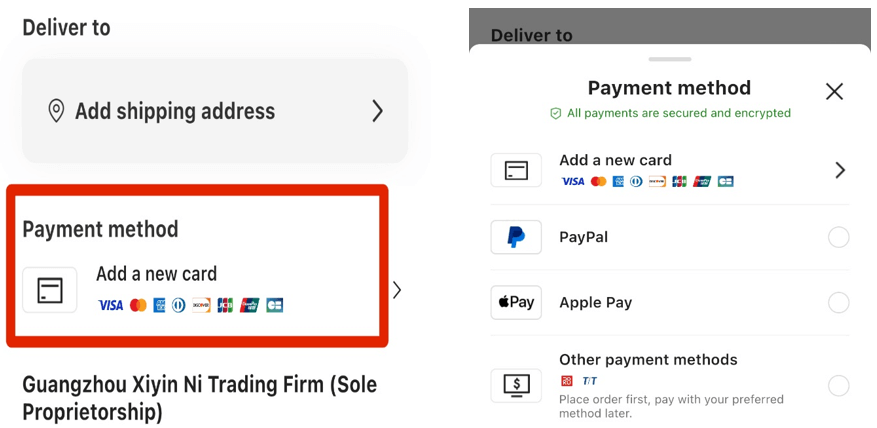Click the Other payment methods dollar icon
This screenshot has width=877, height=428.
pyautogui.click(x=516, y=385)
